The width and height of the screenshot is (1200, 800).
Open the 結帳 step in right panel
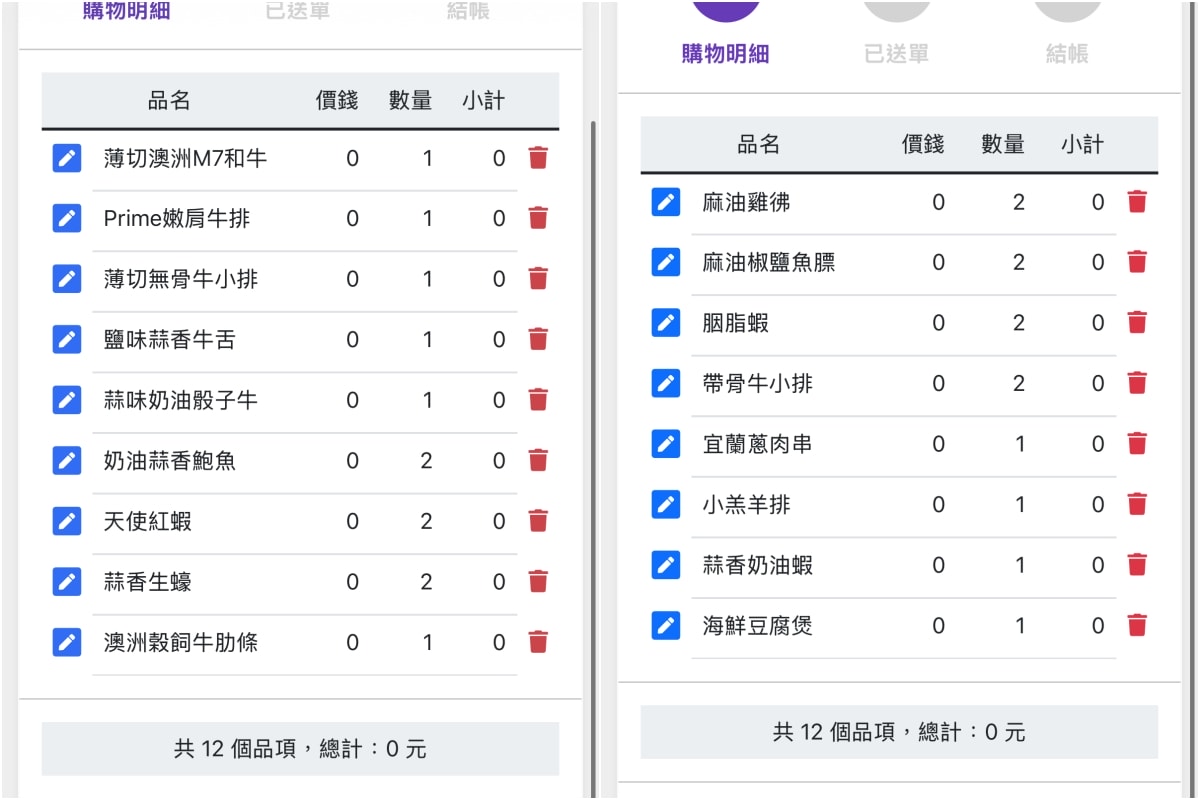[1067, 54]
